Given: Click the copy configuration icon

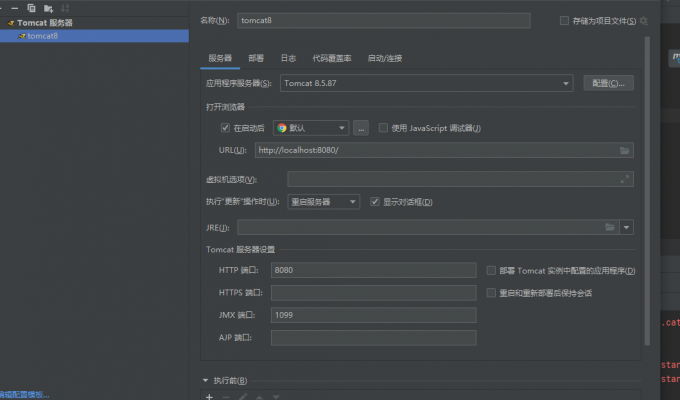Looking at the screenshot, I should point(32,7).
